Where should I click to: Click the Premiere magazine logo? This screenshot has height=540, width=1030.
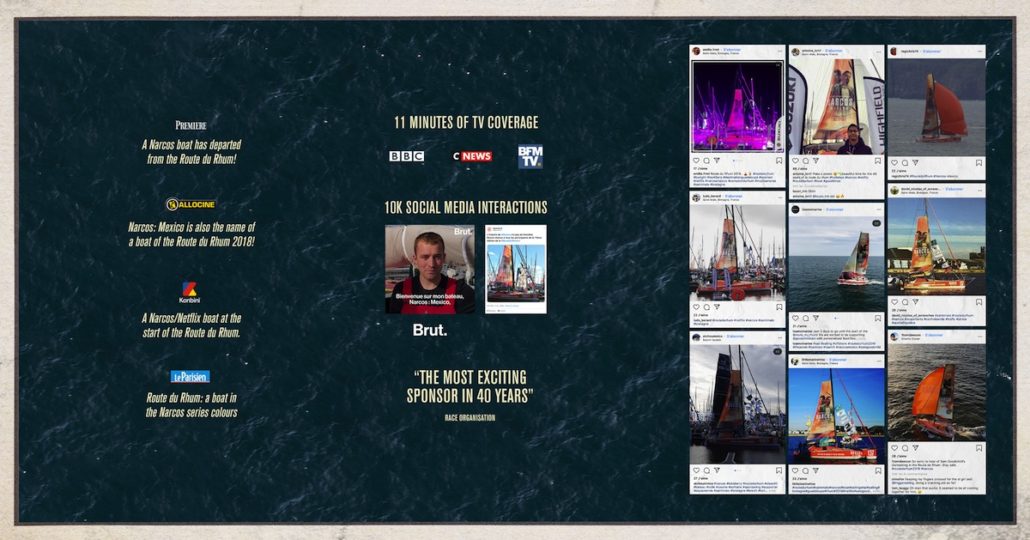190,125
